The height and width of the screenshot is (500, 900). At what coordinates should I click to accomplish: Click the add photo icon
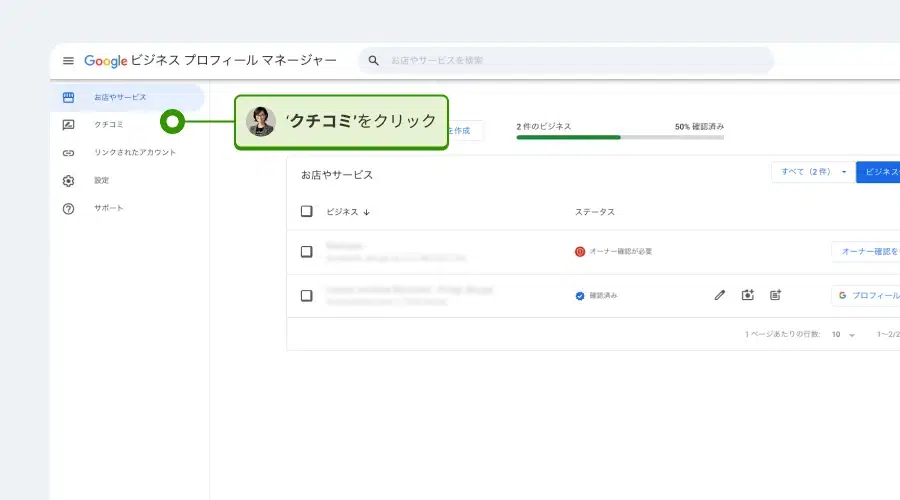tap(747, 295)
